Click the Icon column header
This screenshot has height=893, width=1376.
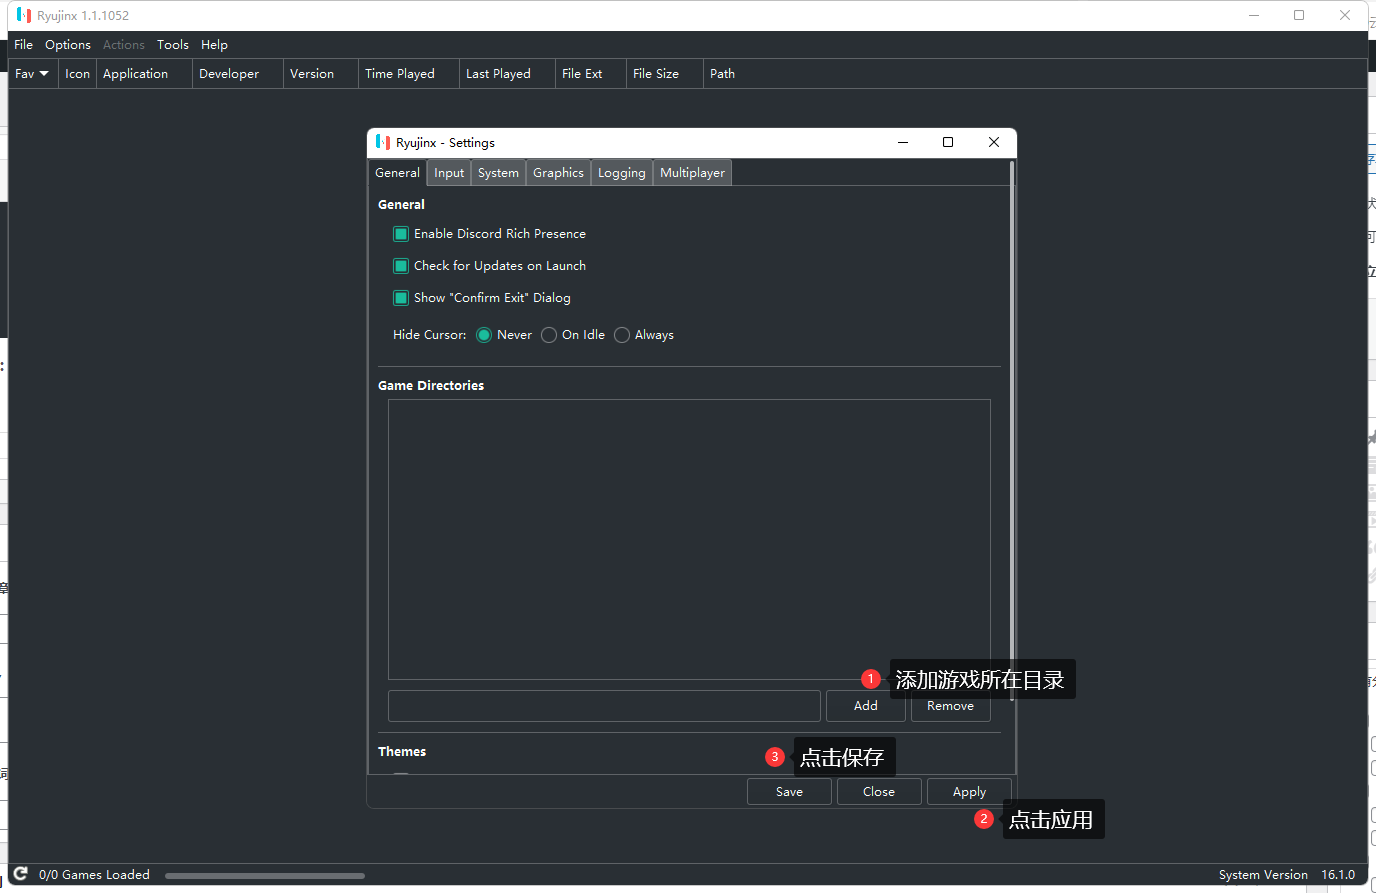77,74
